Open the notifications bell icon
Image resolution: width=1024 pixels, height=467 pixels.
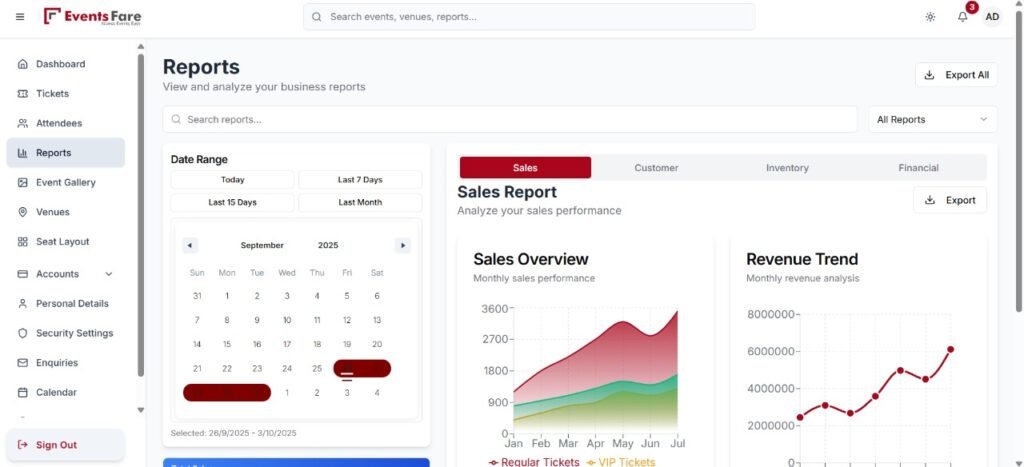pos(962,17)
